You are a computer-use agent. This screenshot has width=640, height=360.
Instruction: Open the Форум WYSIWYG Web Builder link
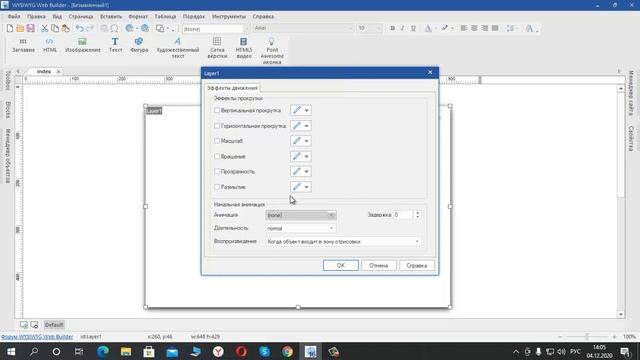tap(37, 337)
